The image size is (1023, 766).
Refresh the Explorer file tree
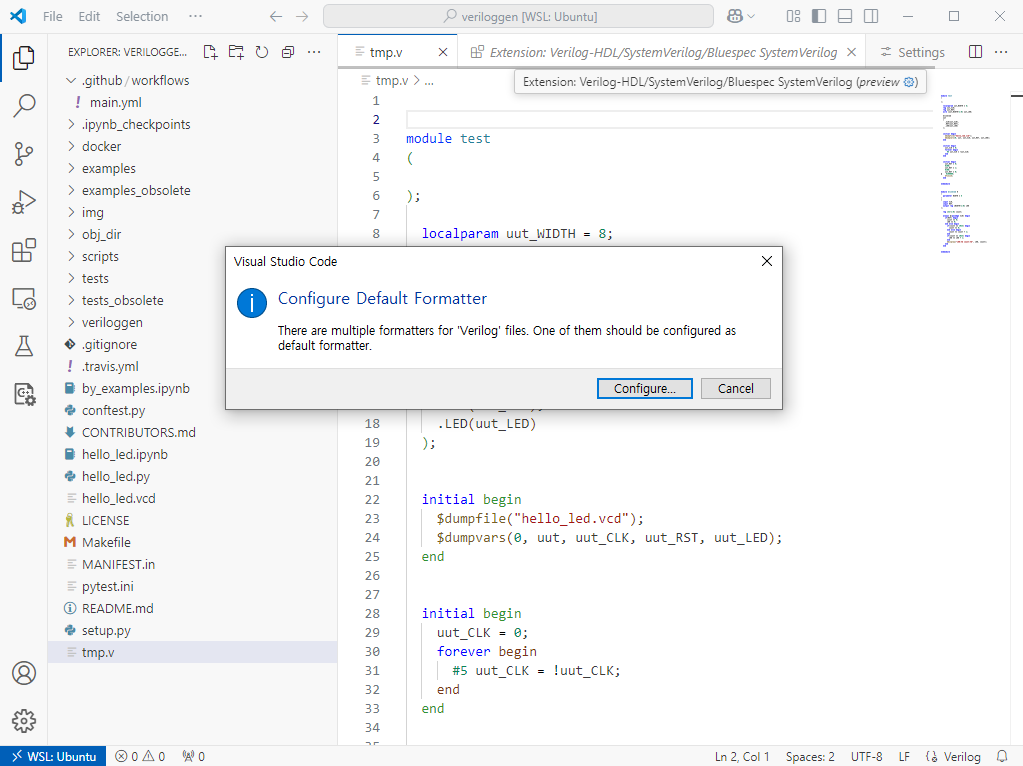262,52
